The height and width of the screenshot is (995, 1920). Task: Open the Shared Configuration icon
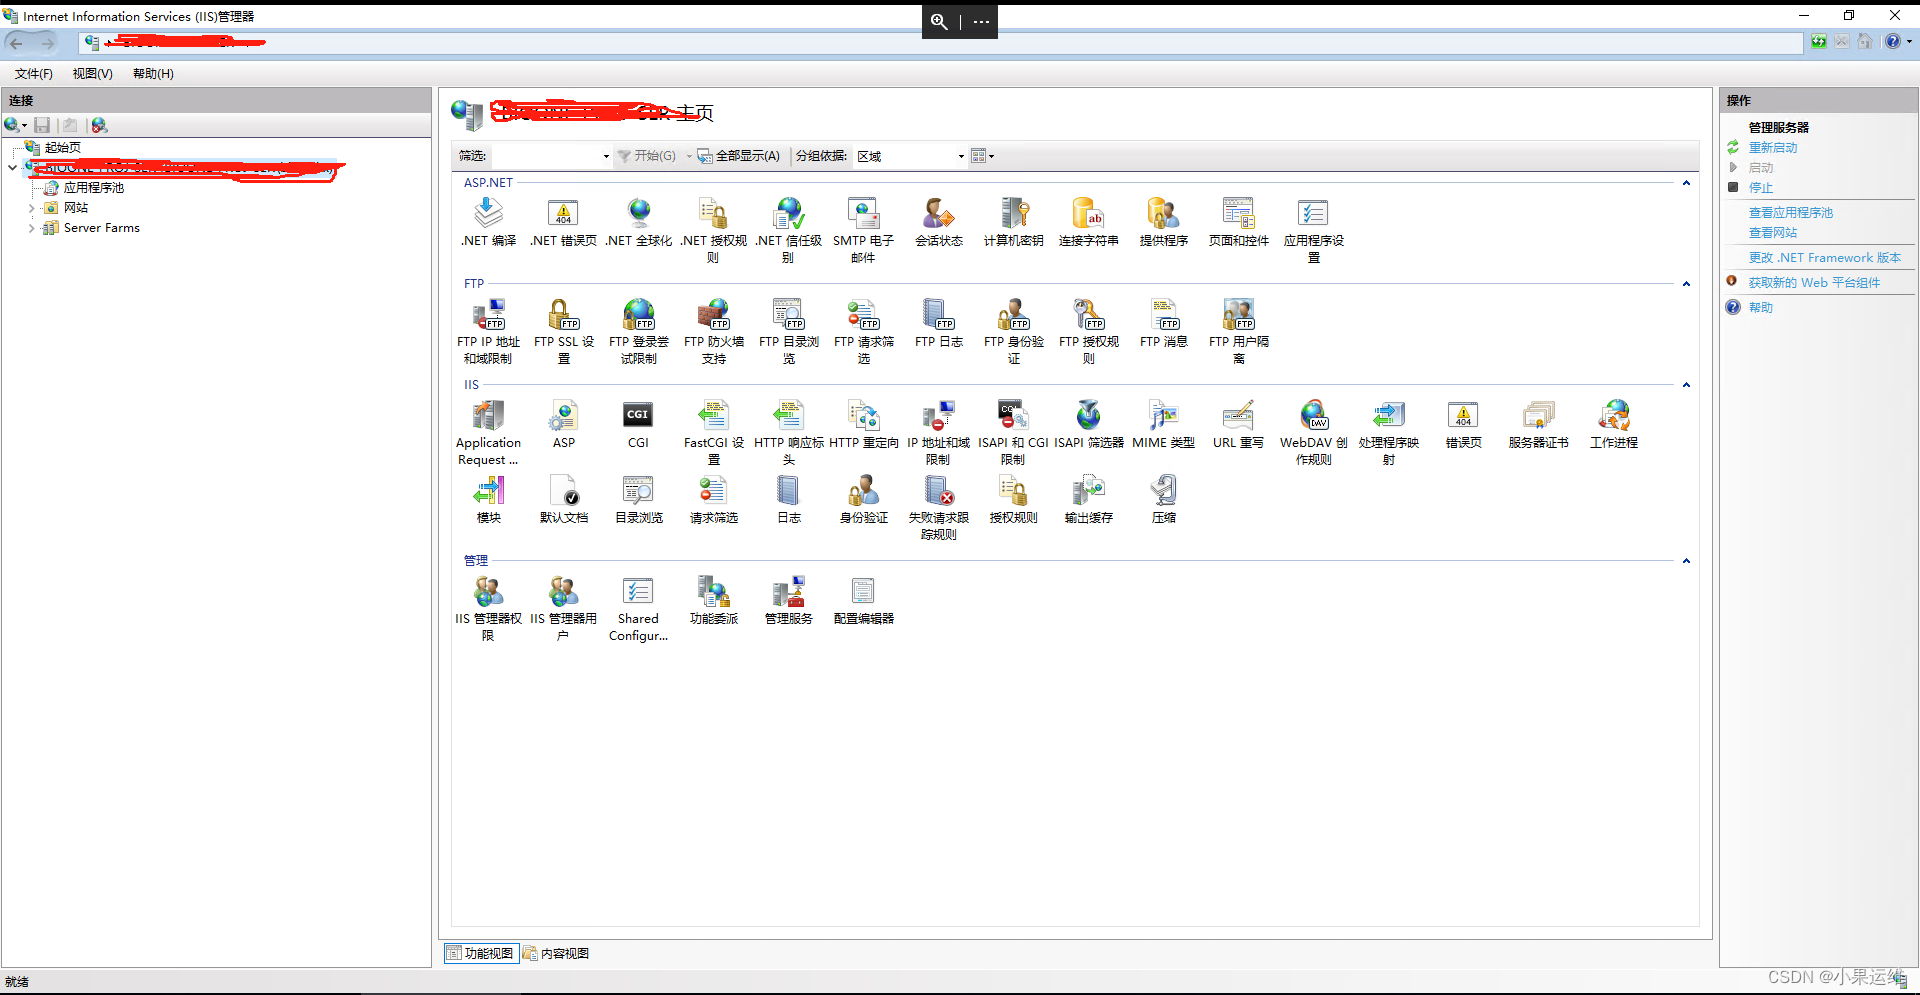pyautogui.click(x=638, y=608)
